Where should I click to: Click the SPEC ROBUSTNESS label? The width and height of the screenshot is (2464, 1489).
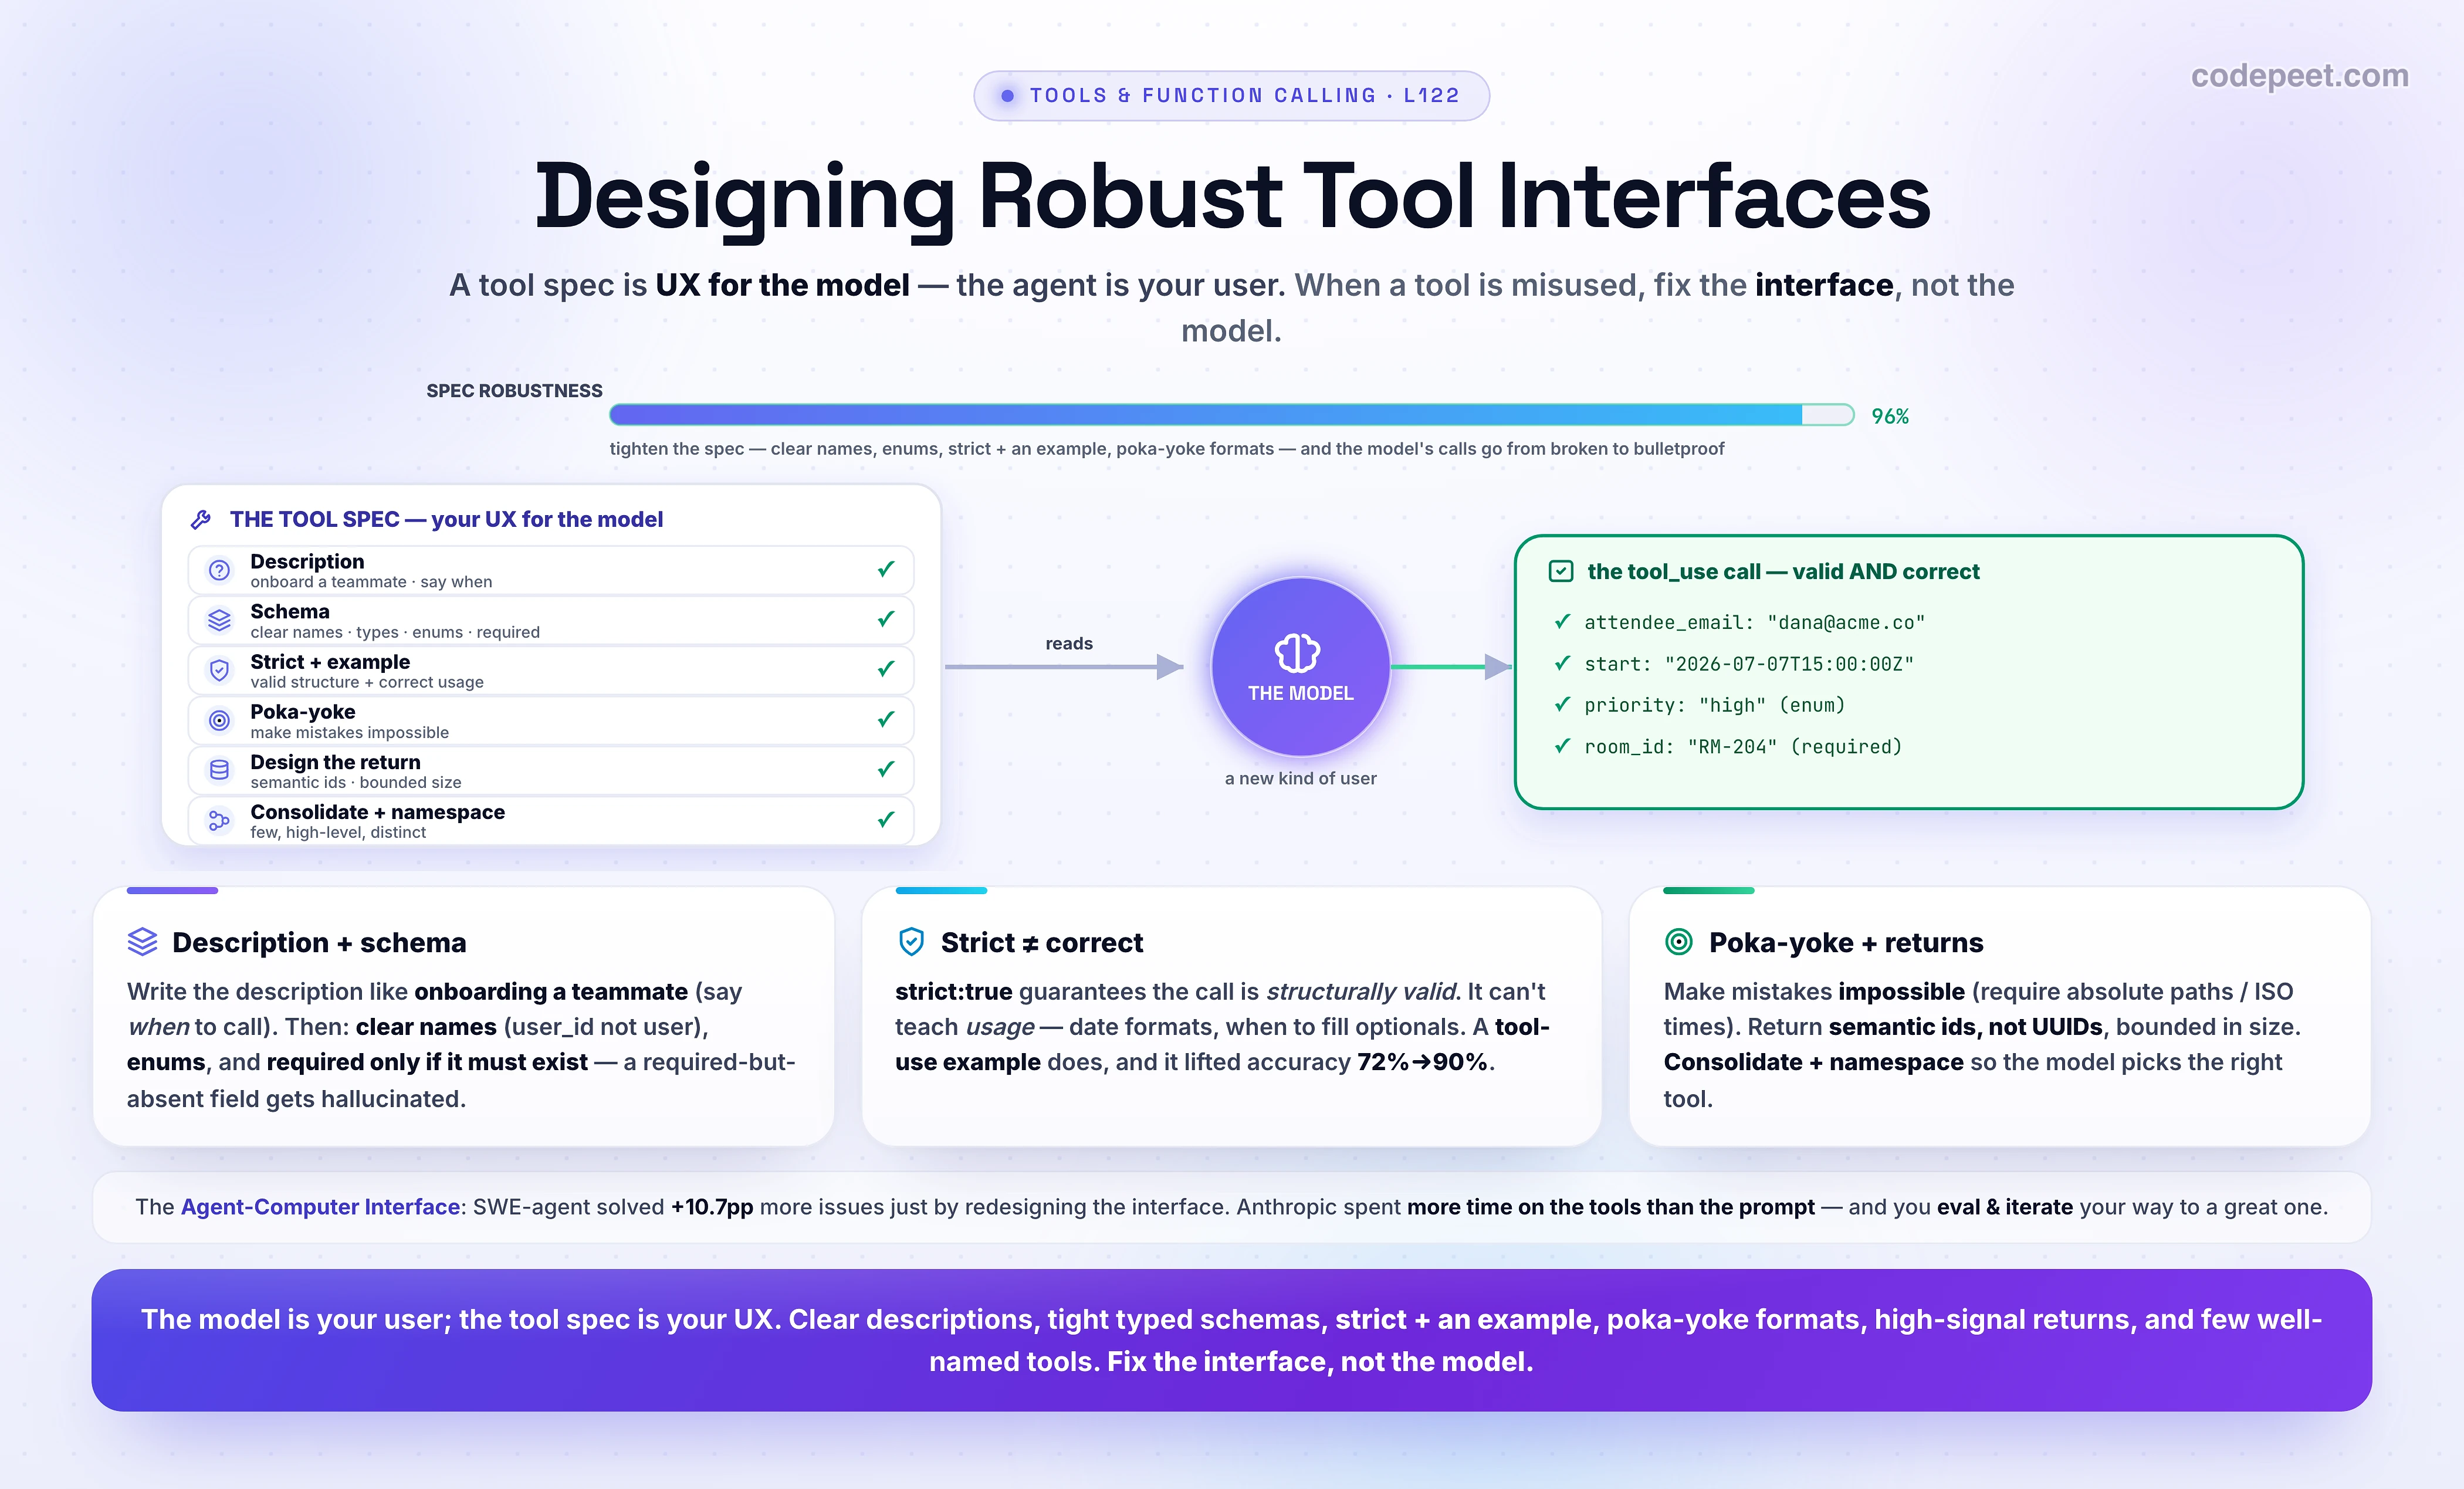click(x=514, y=391)
